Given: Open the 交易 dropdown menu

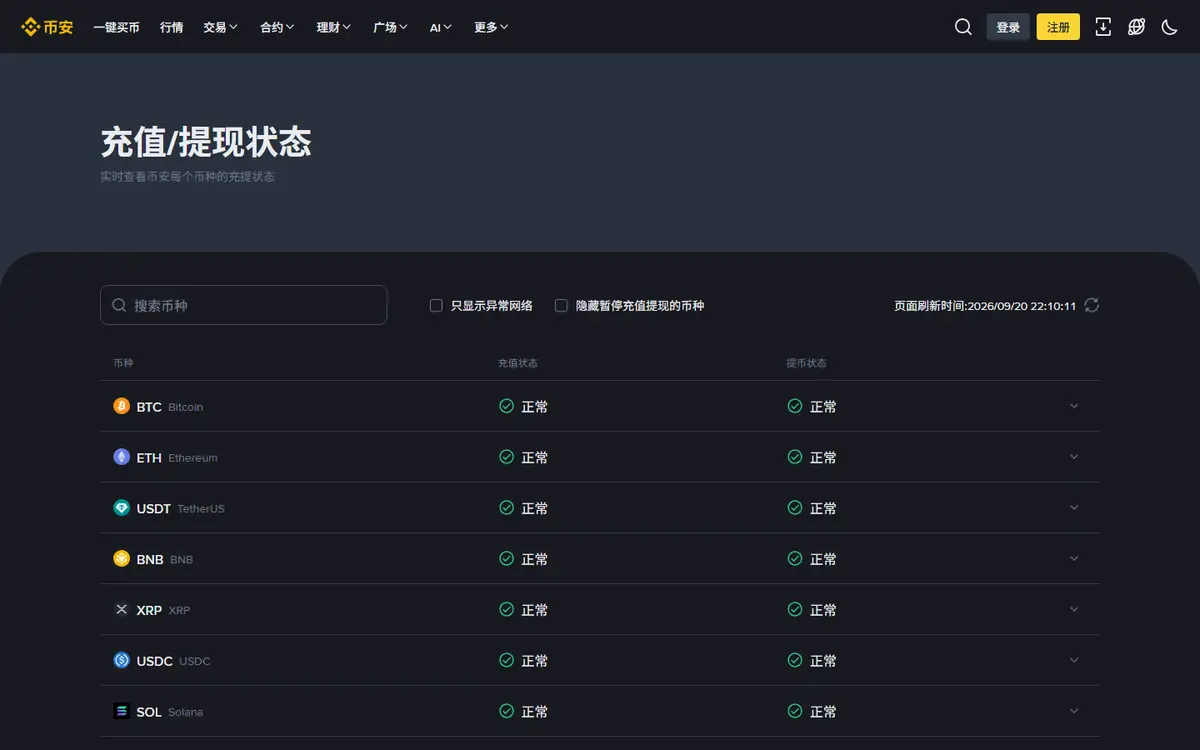Looking at the screenshot, I should click(220, 27).
